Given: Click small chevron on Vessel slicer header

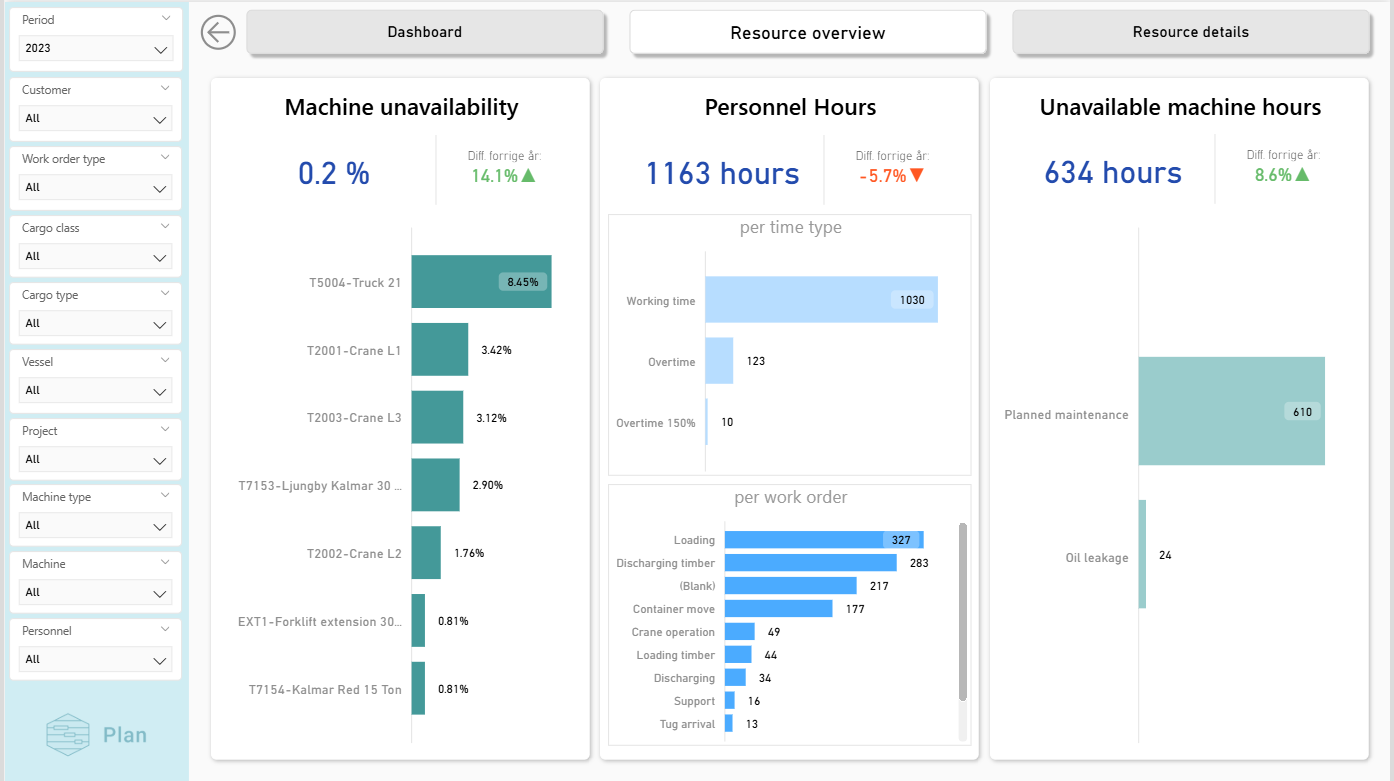Looking at the screenshot, I should pyautogui.click(x=166, y=361).
